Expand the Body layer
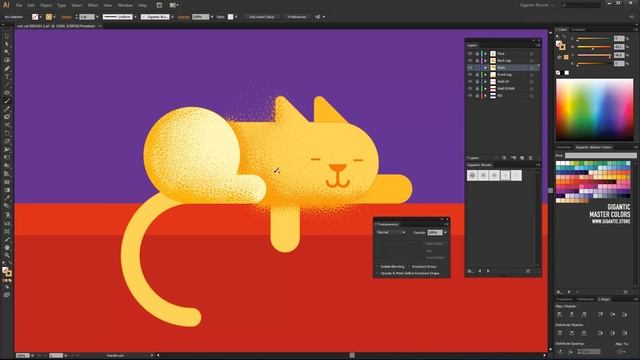 485,67
